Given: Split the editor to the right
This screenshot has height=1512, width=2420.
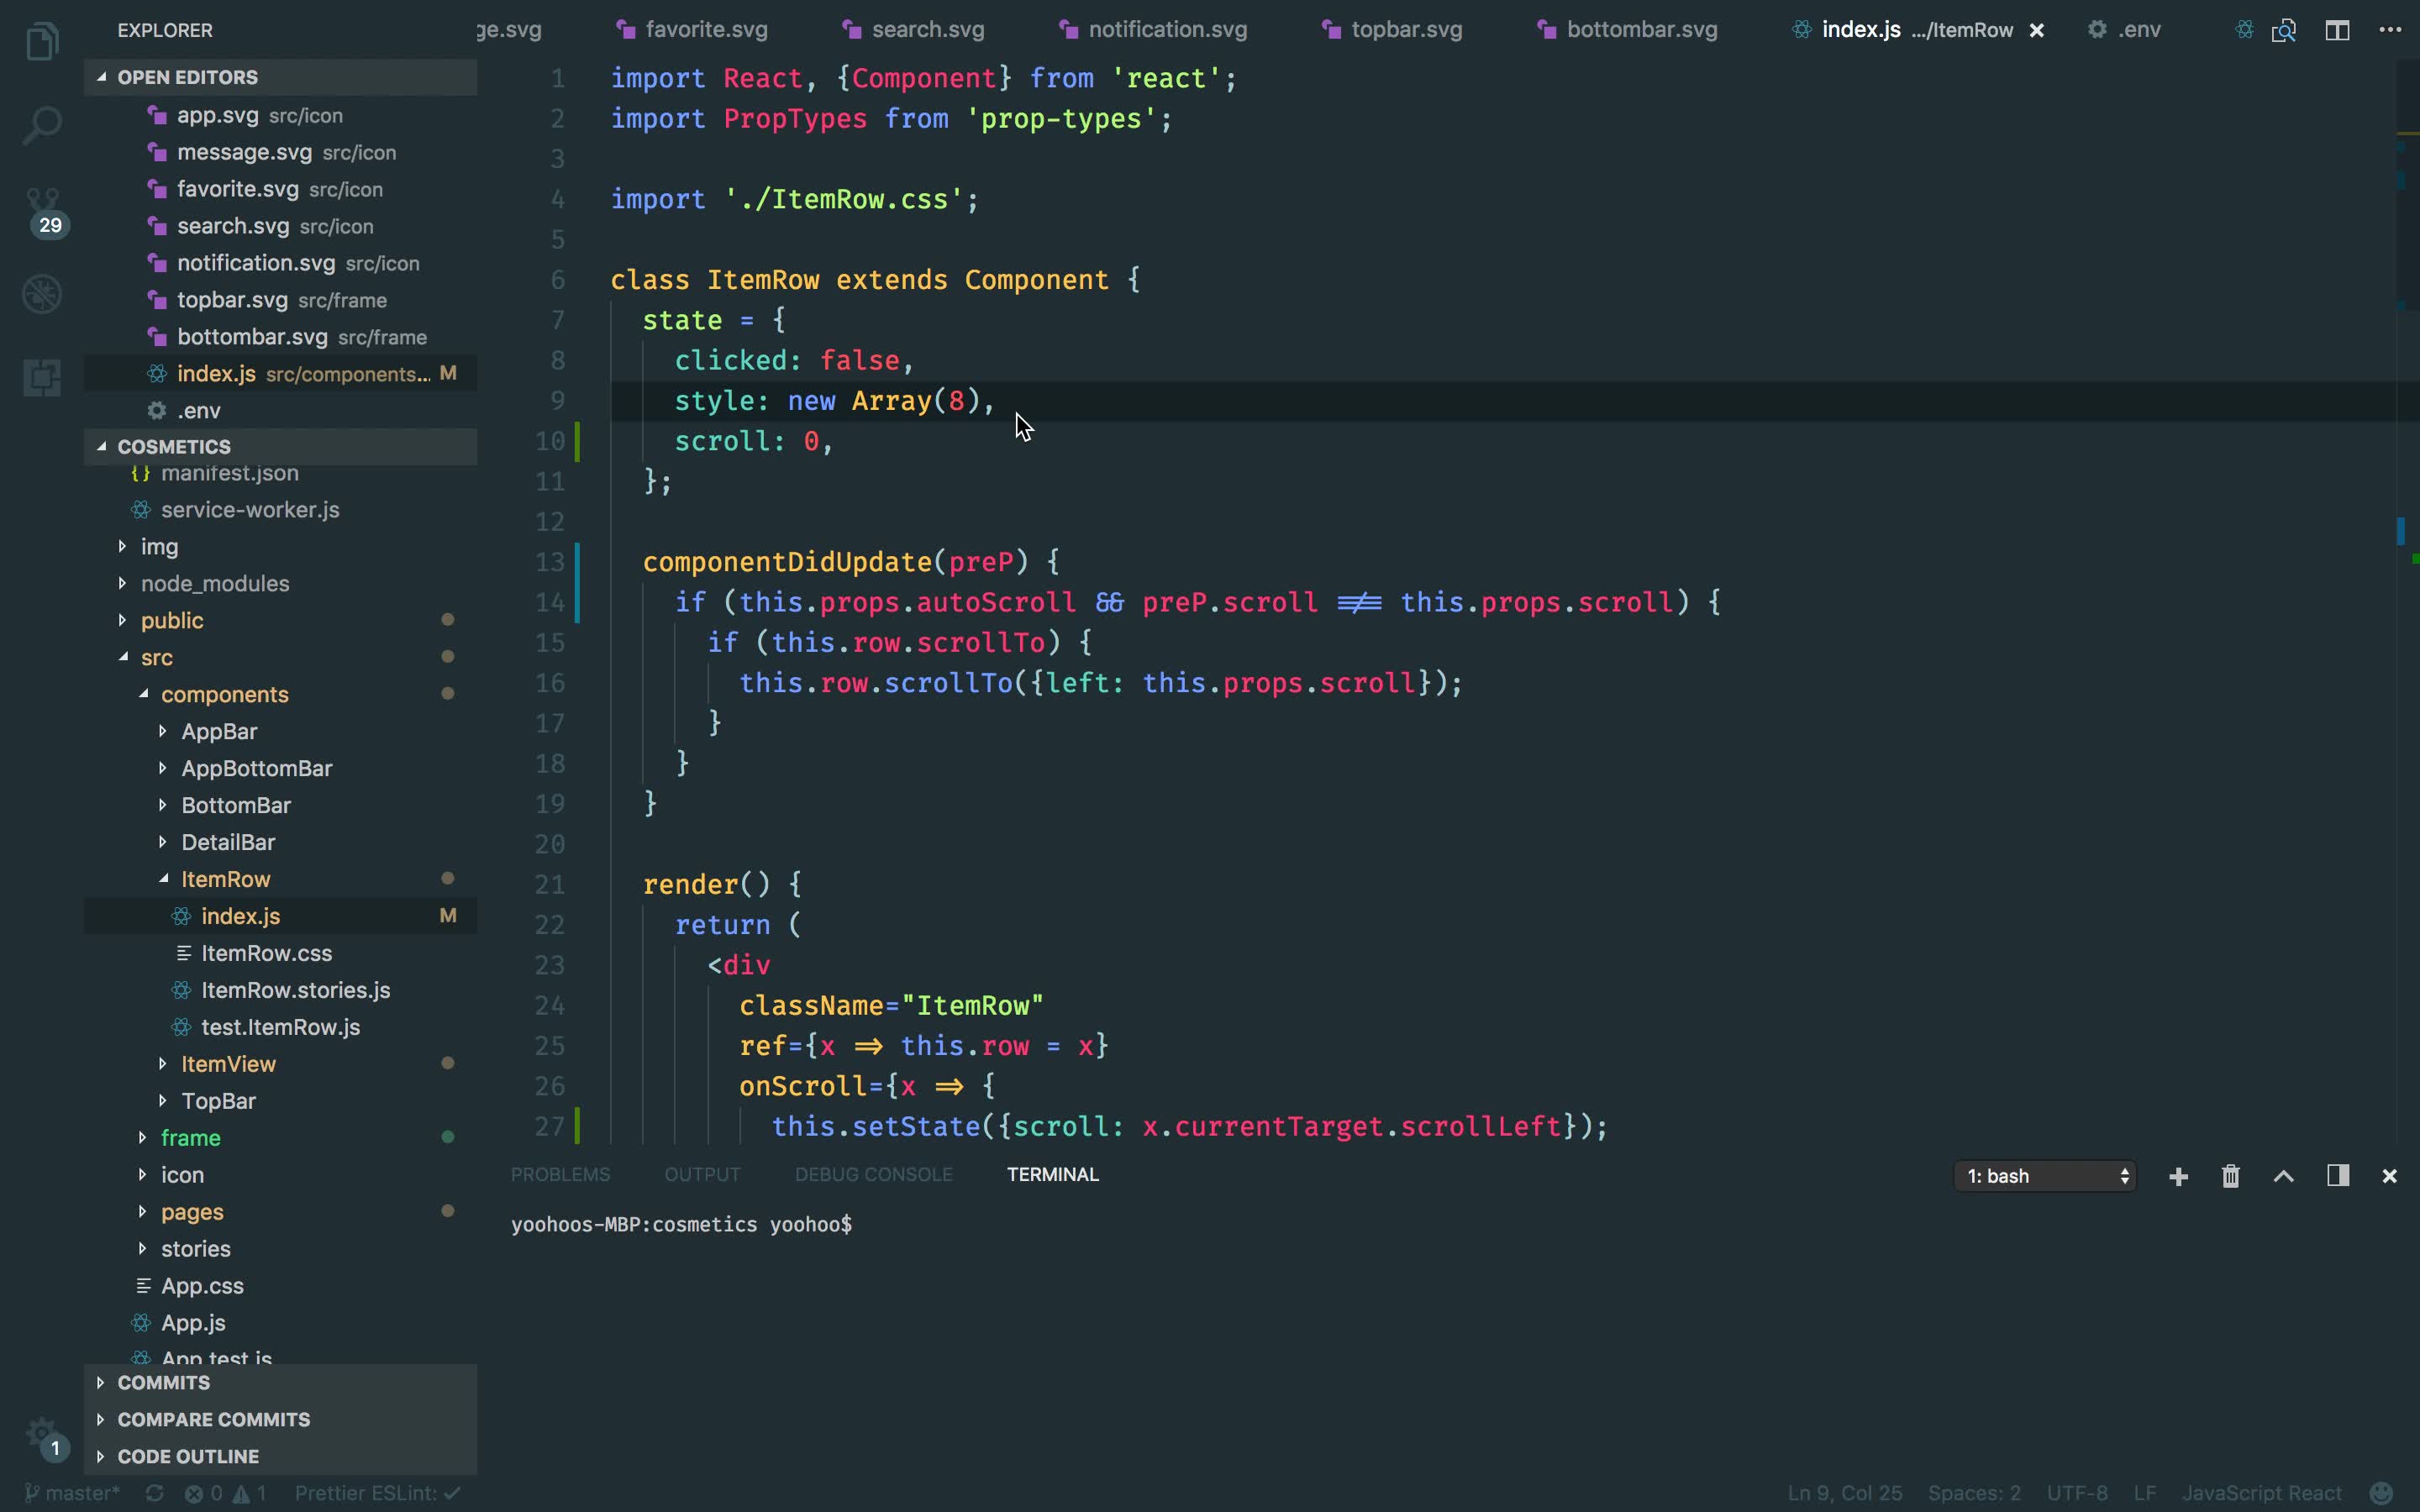Looking at the screenshot, I should 2337,30.
